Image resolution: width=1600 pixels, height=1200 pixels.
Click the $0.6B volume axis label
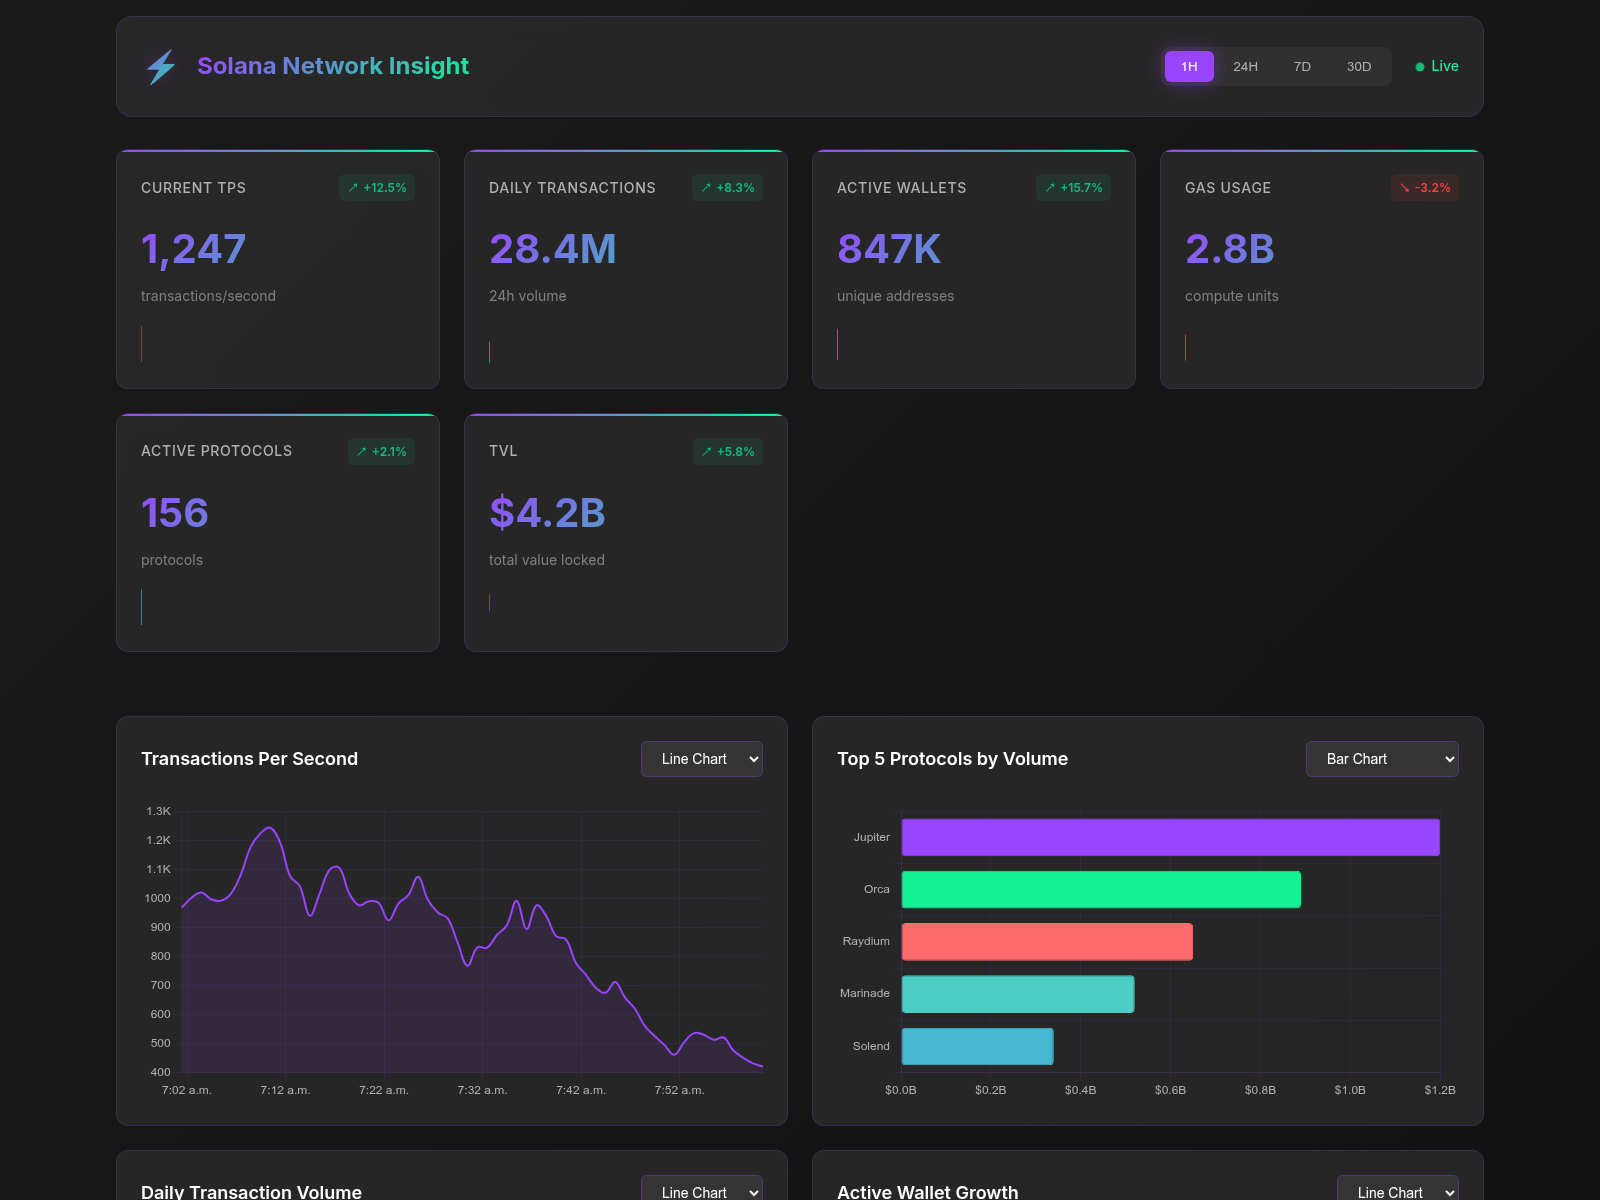click(x=1170, y=1090)
